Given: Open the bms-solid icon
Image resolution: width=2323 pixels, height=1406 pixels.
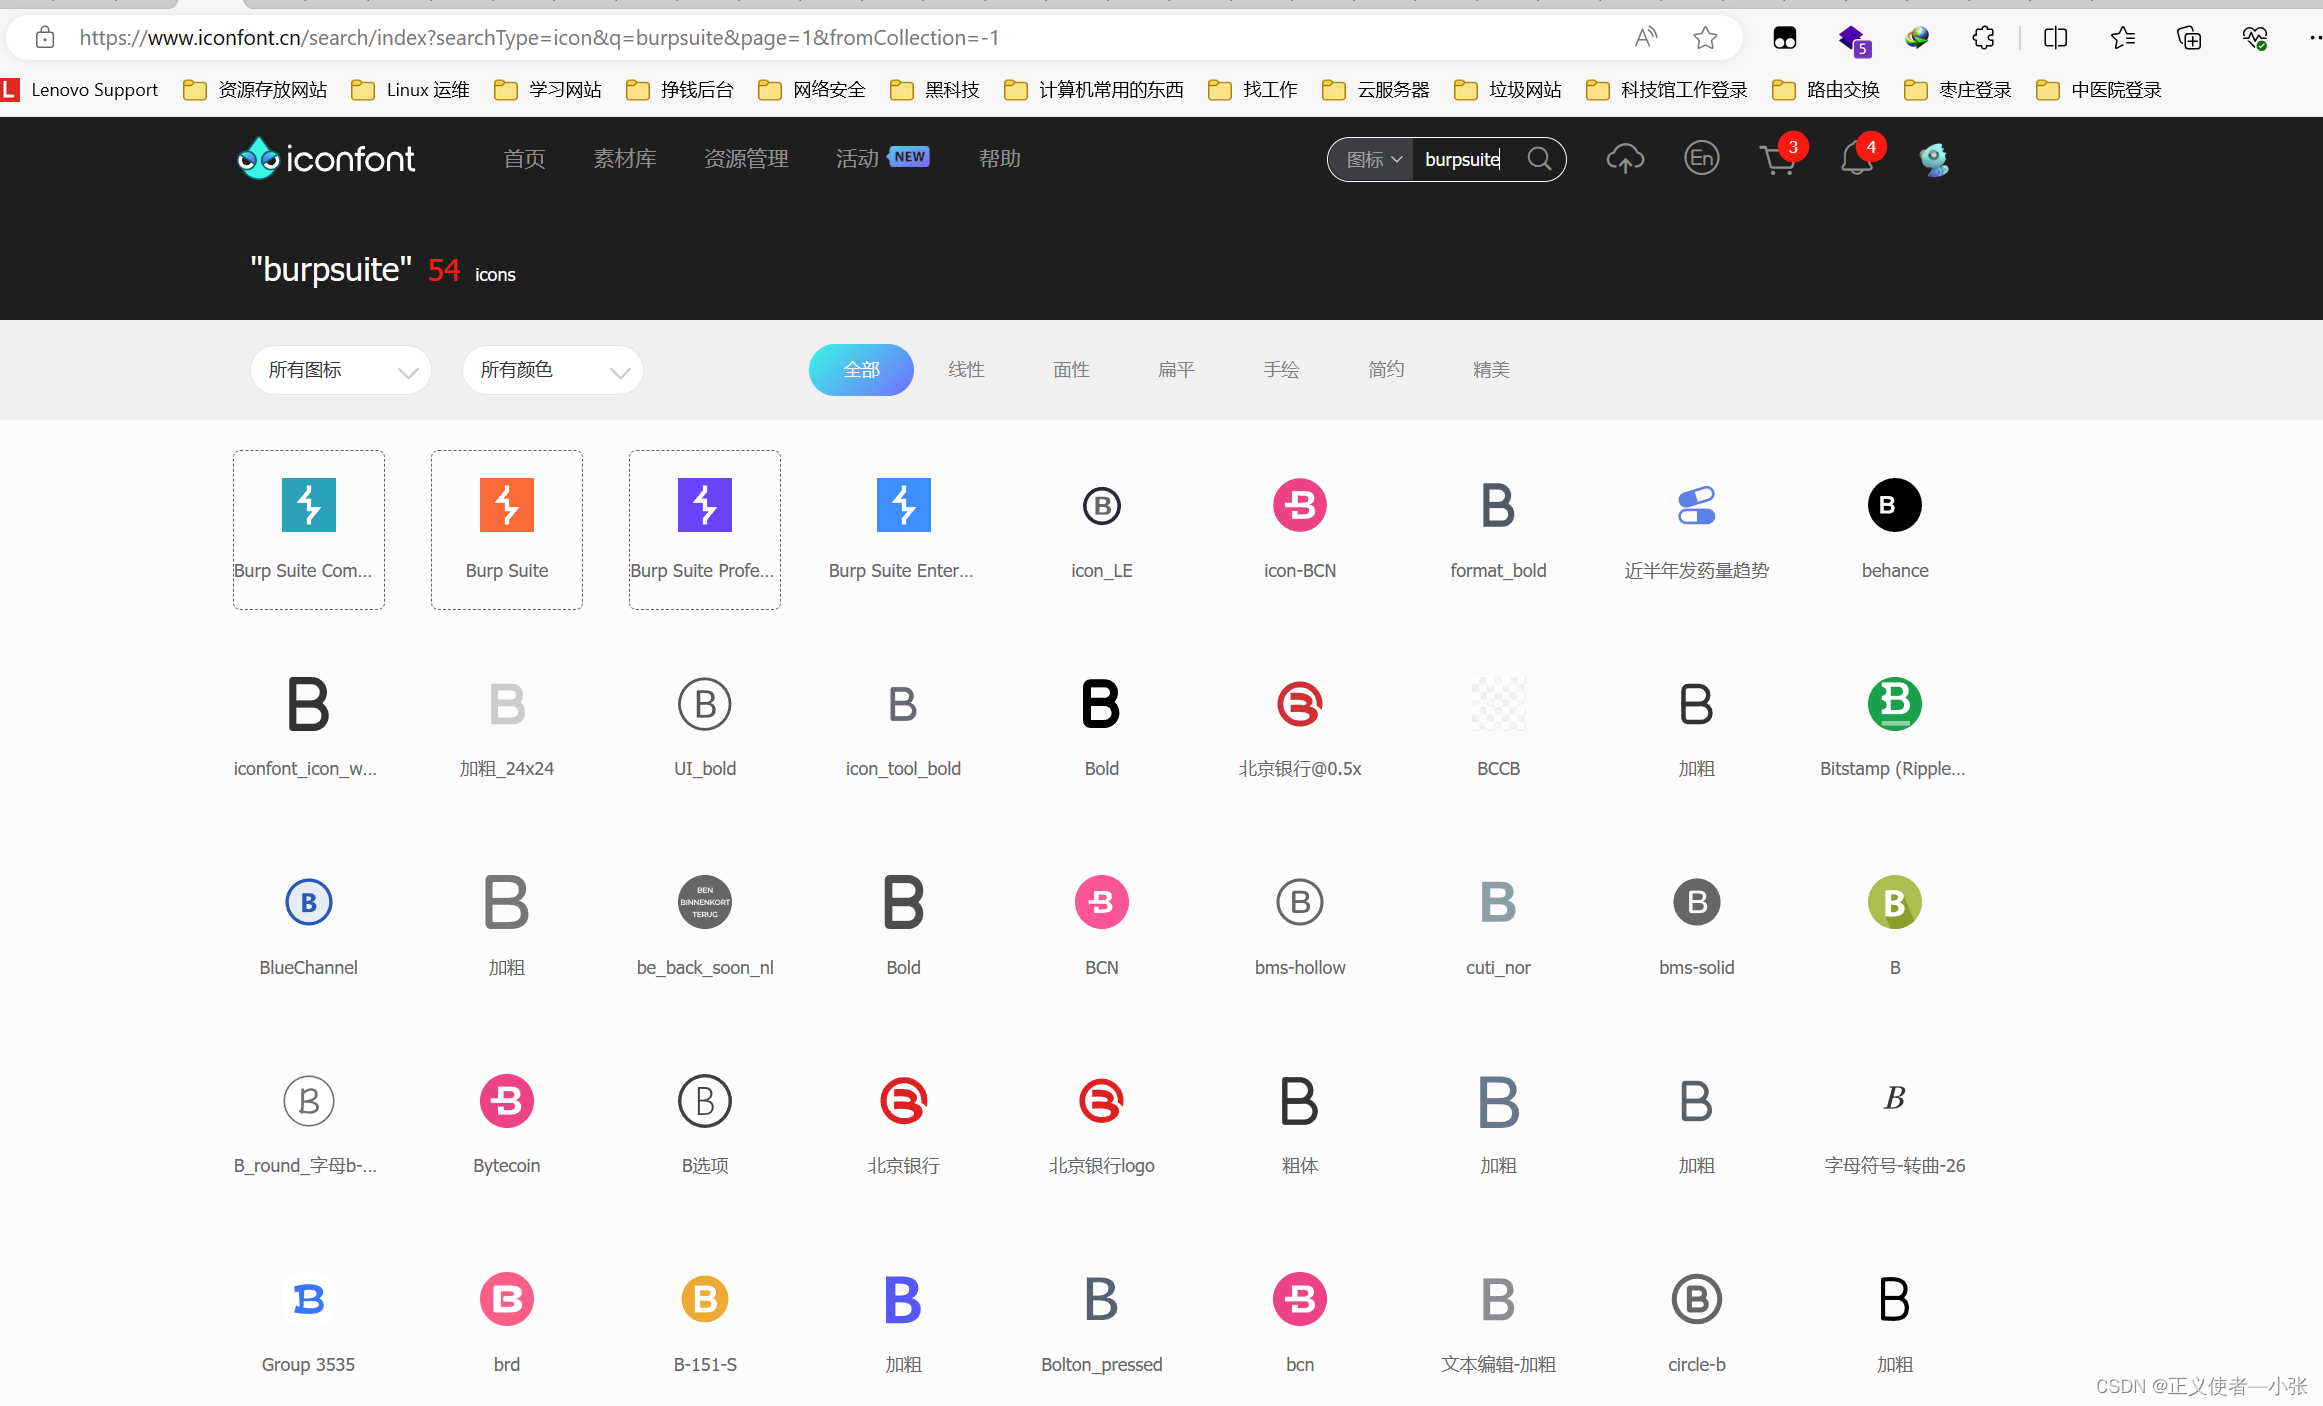Looking at the screenshot, I should tap(1697, 902).
